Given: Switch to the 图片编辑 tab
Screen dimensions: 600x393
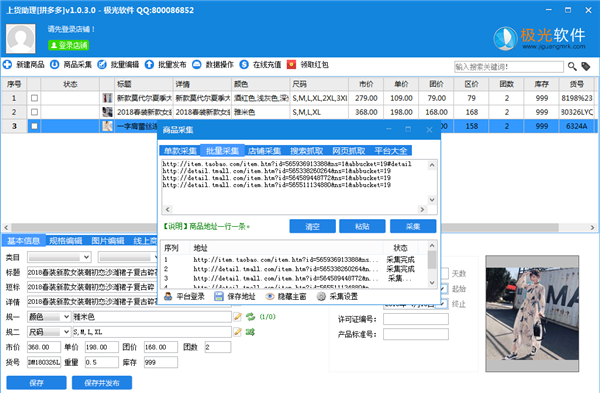Looking at the screenshot, I should 108,241.
